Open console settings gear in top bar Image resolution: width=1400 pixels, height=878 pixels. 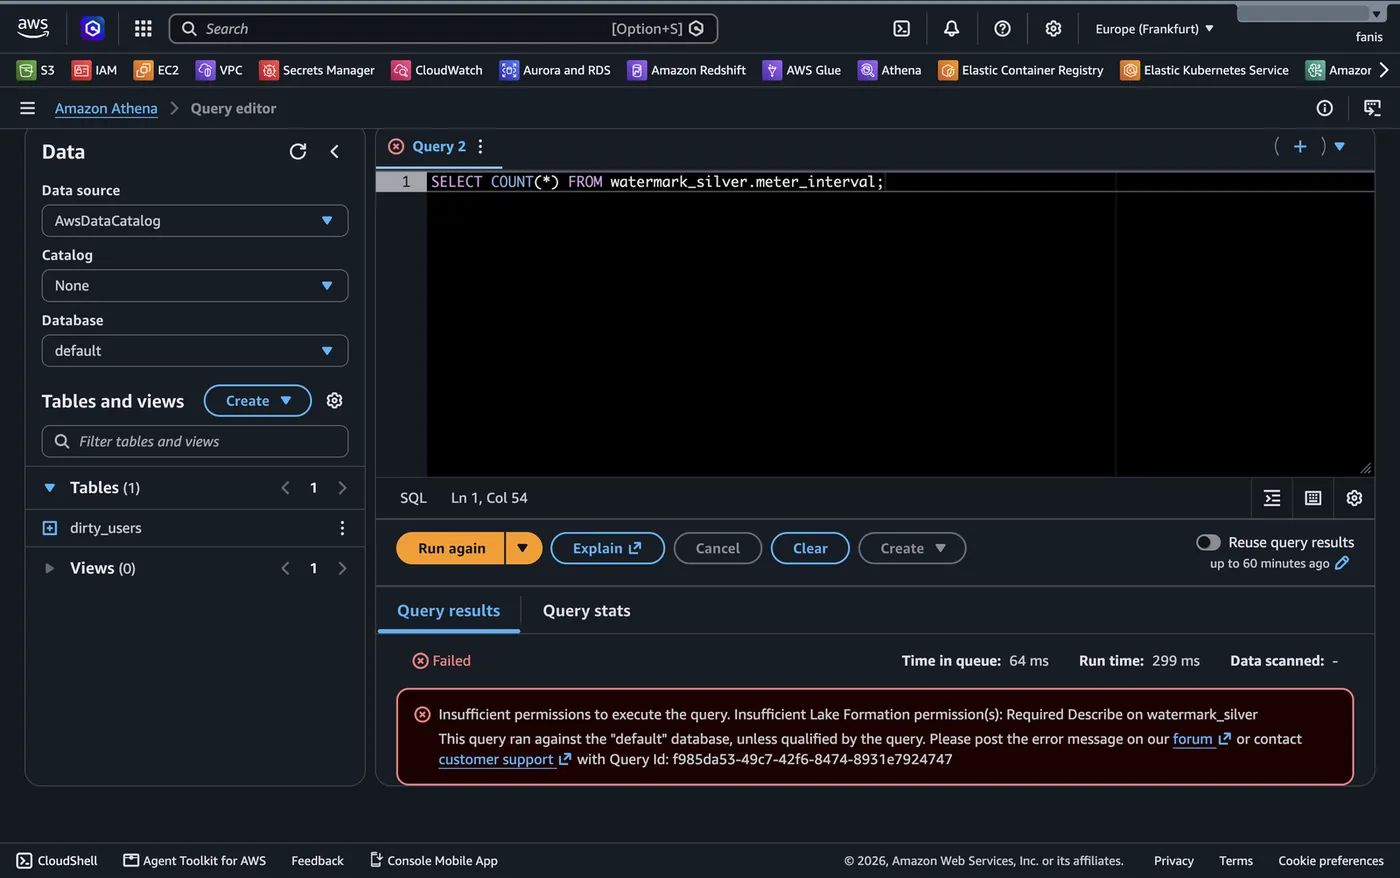1053,29
